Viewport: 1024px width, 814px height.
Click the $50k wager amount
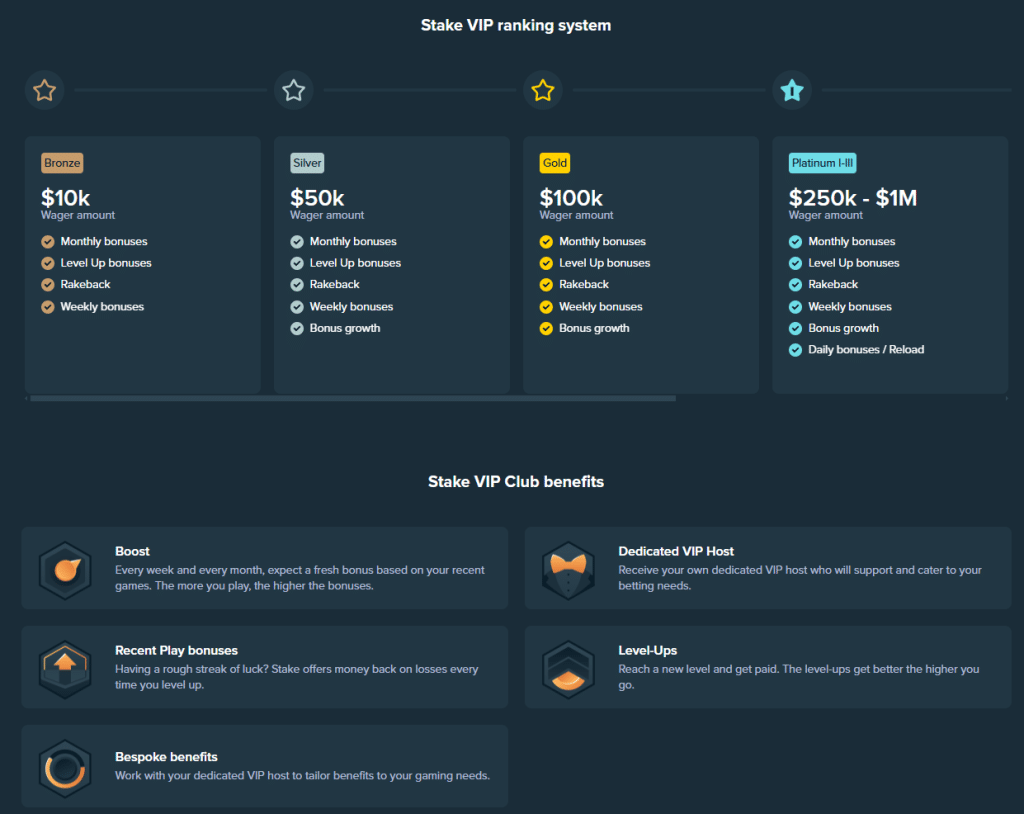317,197
